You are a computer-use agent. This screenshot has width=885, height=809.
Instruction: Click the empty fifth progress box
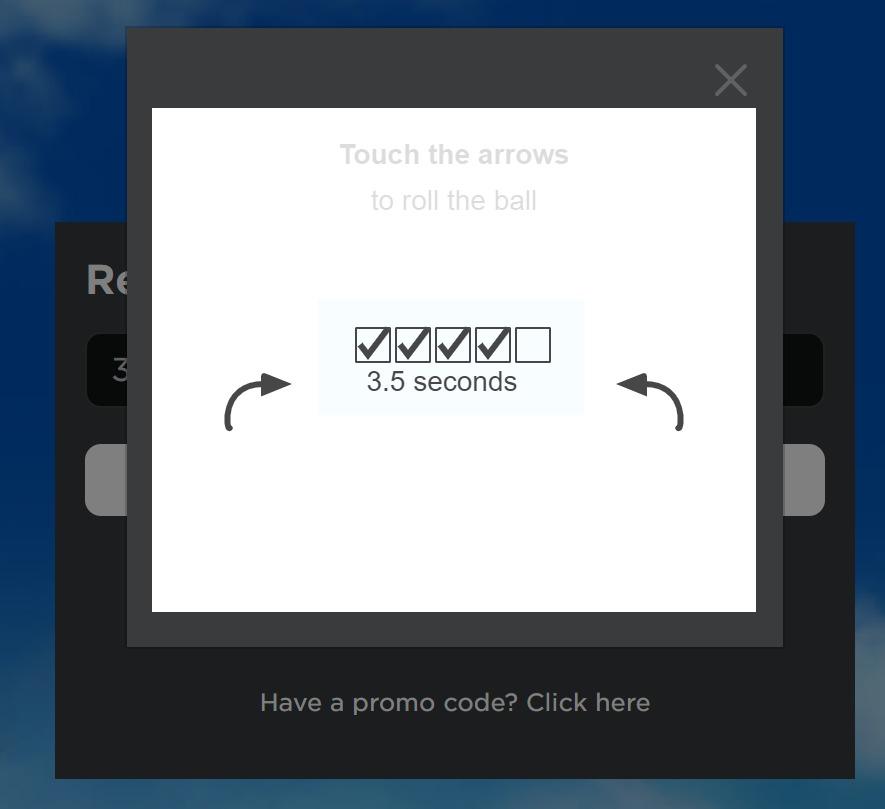[533, 345]
